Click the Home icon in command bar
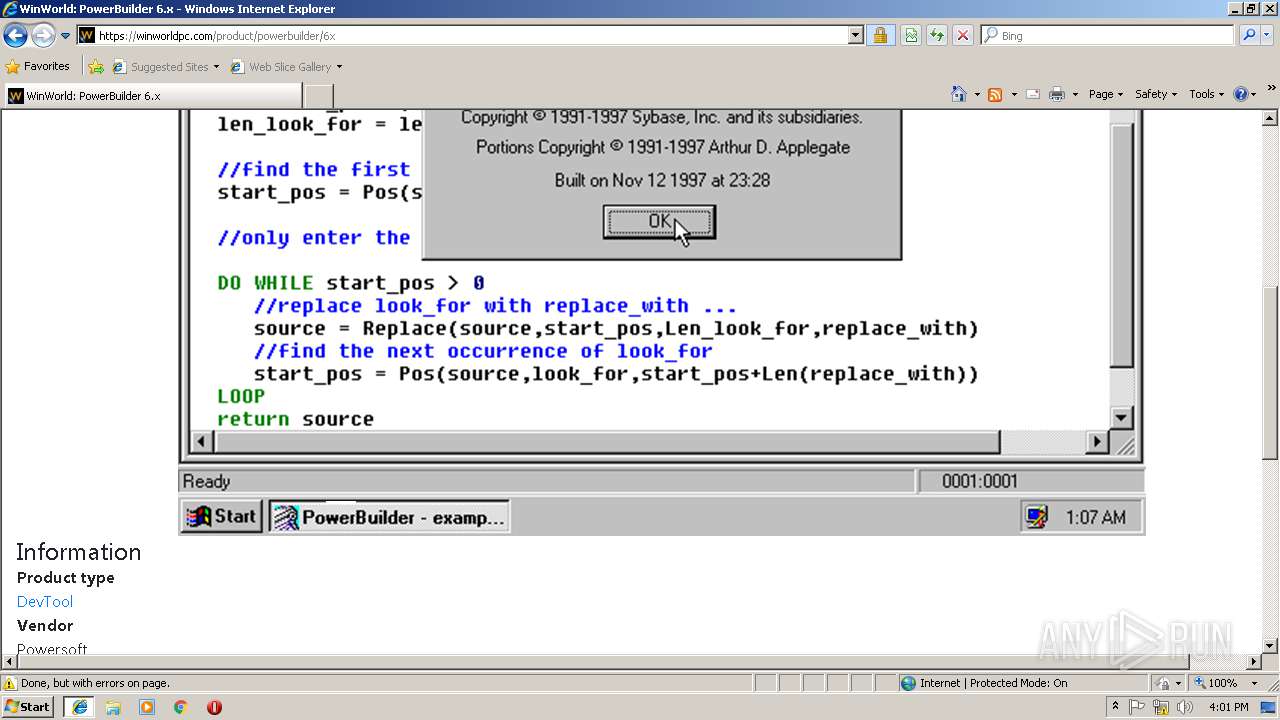This screenshot has height=720, width=1280. [x=958, y=94]
